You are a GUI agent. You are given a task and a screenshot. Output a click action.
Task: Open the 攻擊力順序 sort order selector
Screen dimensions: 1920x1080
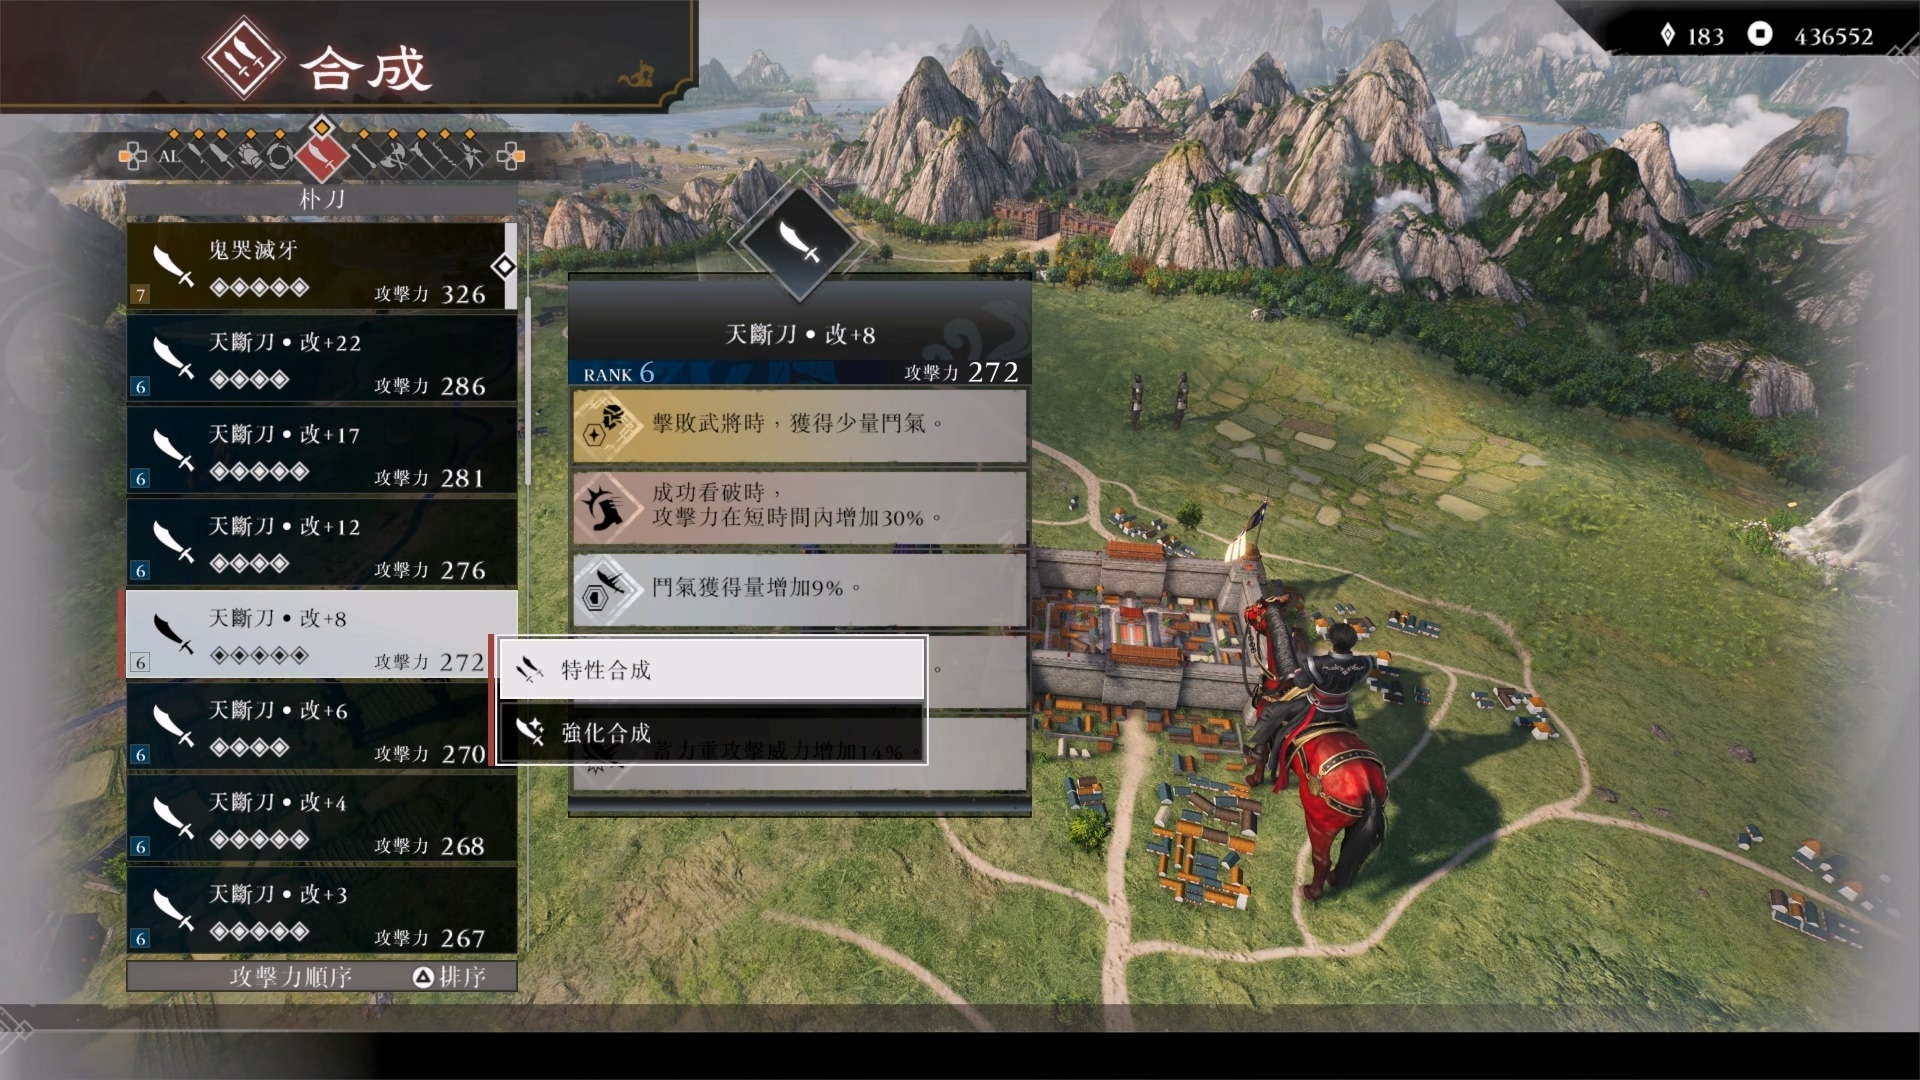click(x=290, y=977)
